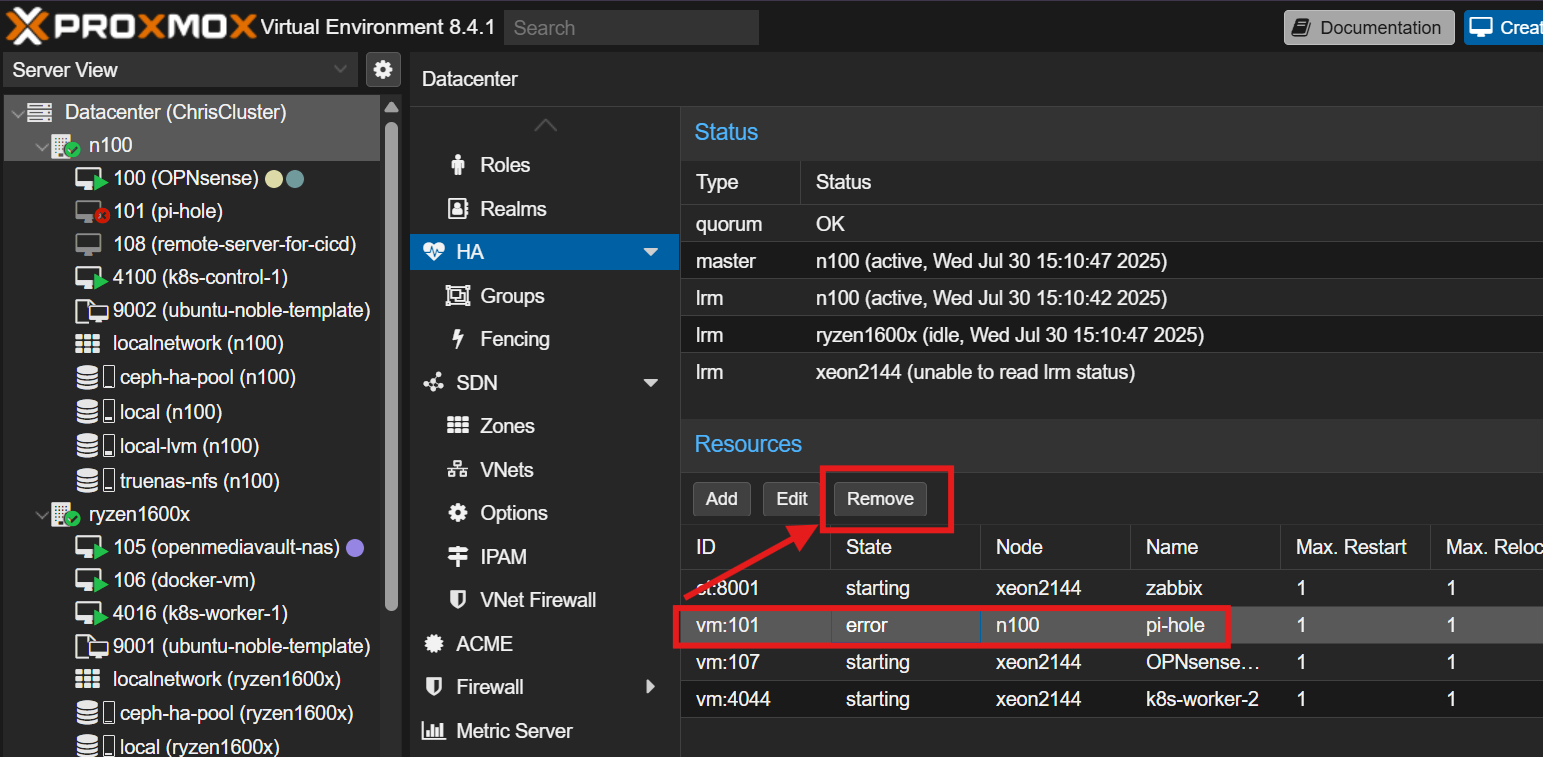This screenshot has width=1543, height=757.
Task: Expand the Firewall submenu arrow
Action: click(x=651, y=687)
